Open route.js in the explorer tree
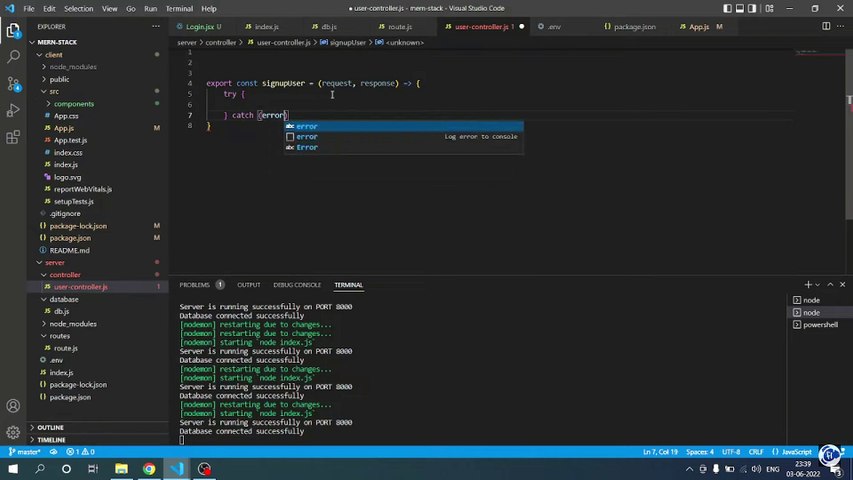The height and width of the screenshot is (480, 853). point(66,348)
